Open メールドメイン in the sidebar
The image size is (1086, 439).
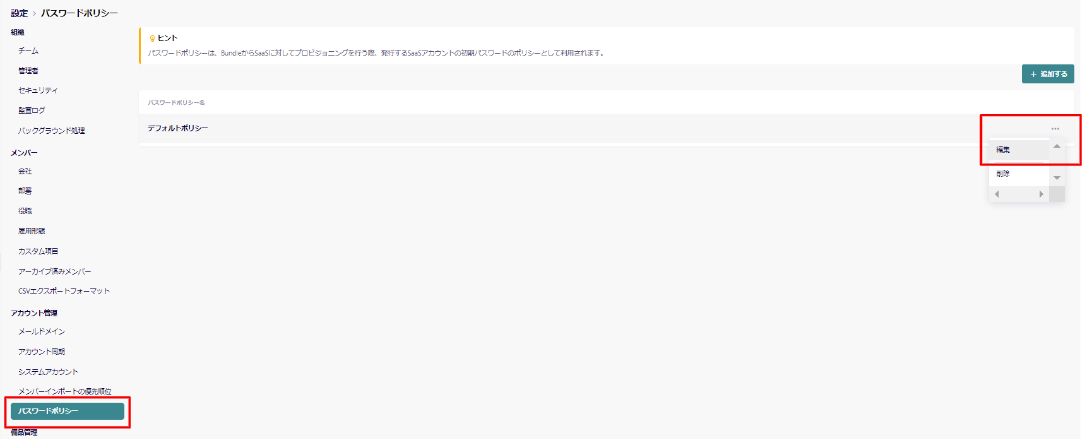[x=42, y=332]
